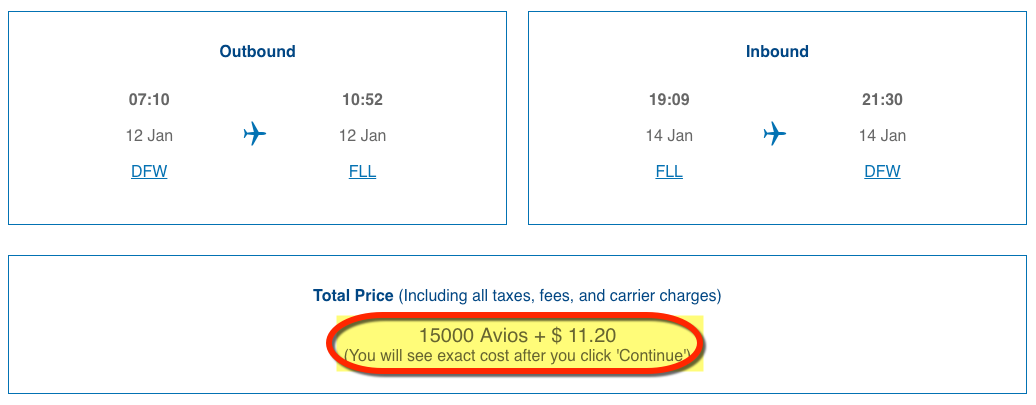Click the 19:09 inbound departure time
The height and width of the screenshot is (405, 1036).
pos(669,100)
